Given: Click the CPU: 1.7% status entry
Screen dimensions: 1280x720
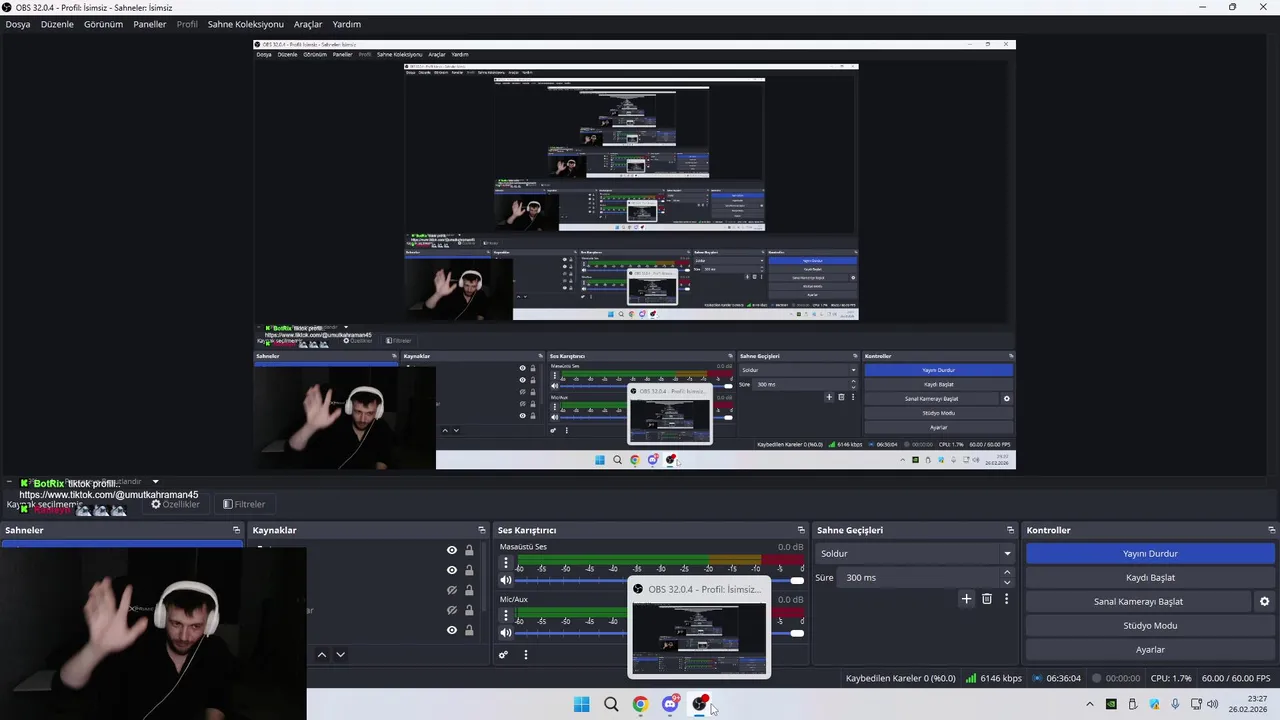Looking at the screenshot, I should point(1171,678).
